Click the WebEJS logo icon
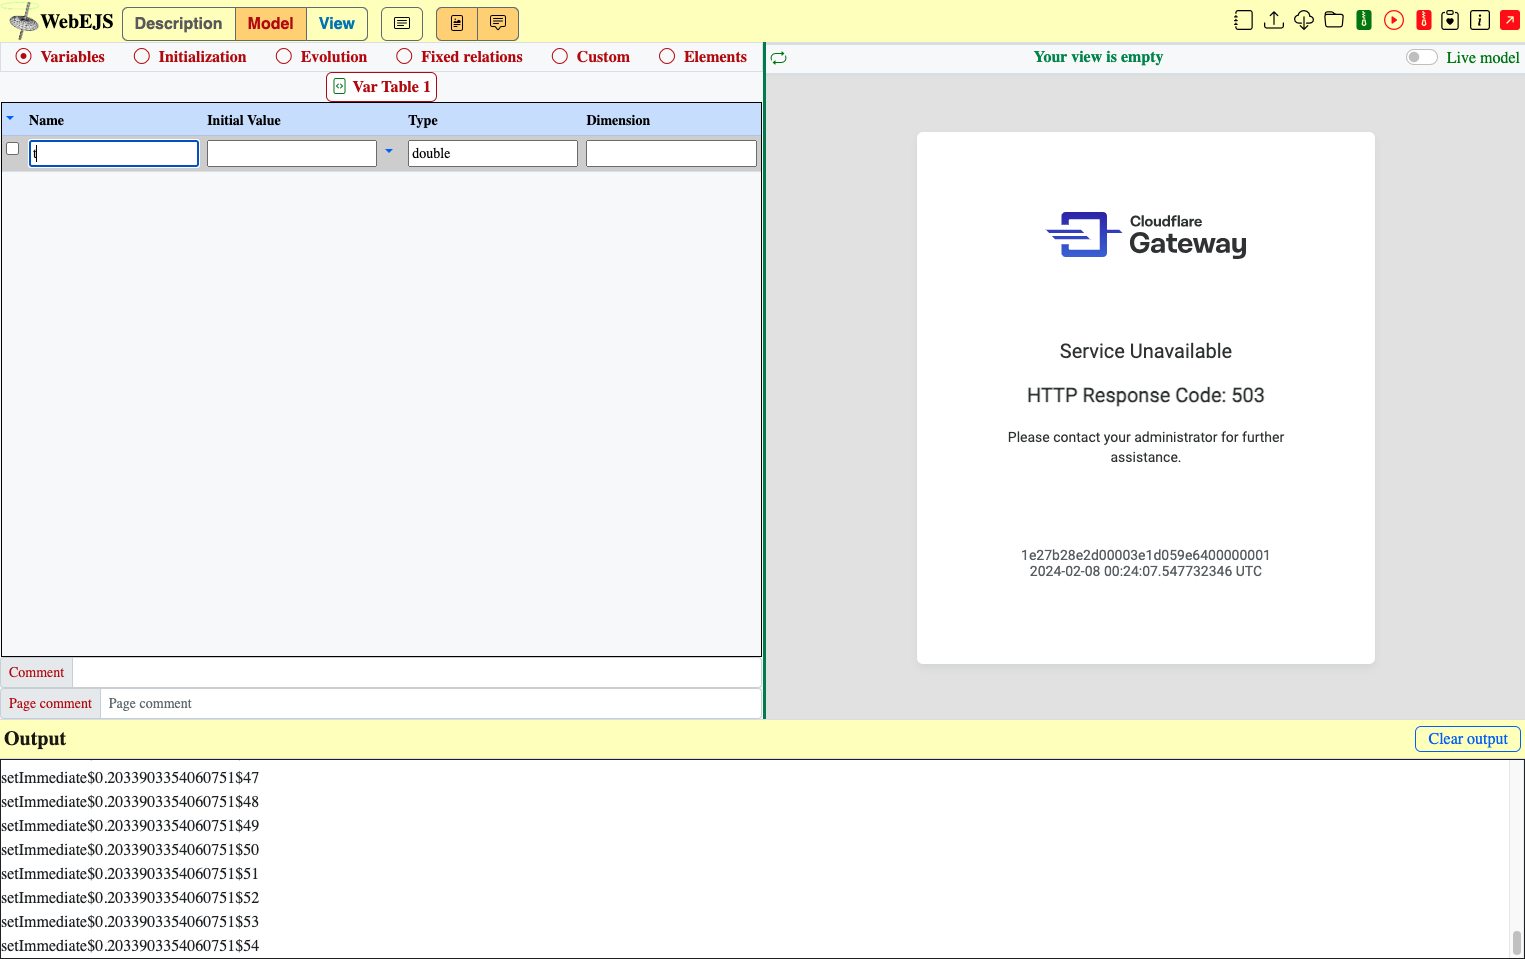Image resolution: width=1525 pixels, height=959 pixels. [22, 20]
